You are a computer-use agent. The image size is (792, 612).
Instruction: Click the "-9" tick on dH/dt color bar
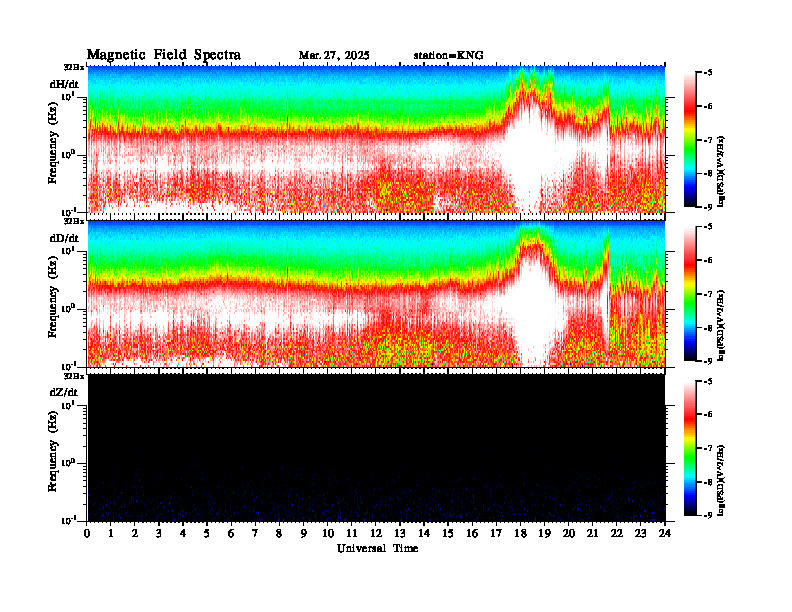tap(708, 207)
